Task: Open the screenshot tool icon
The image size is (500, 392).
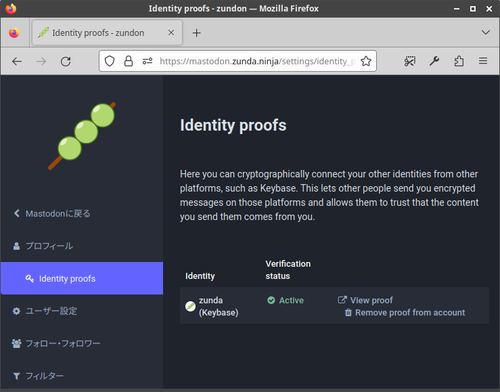Action: [410, 61]
